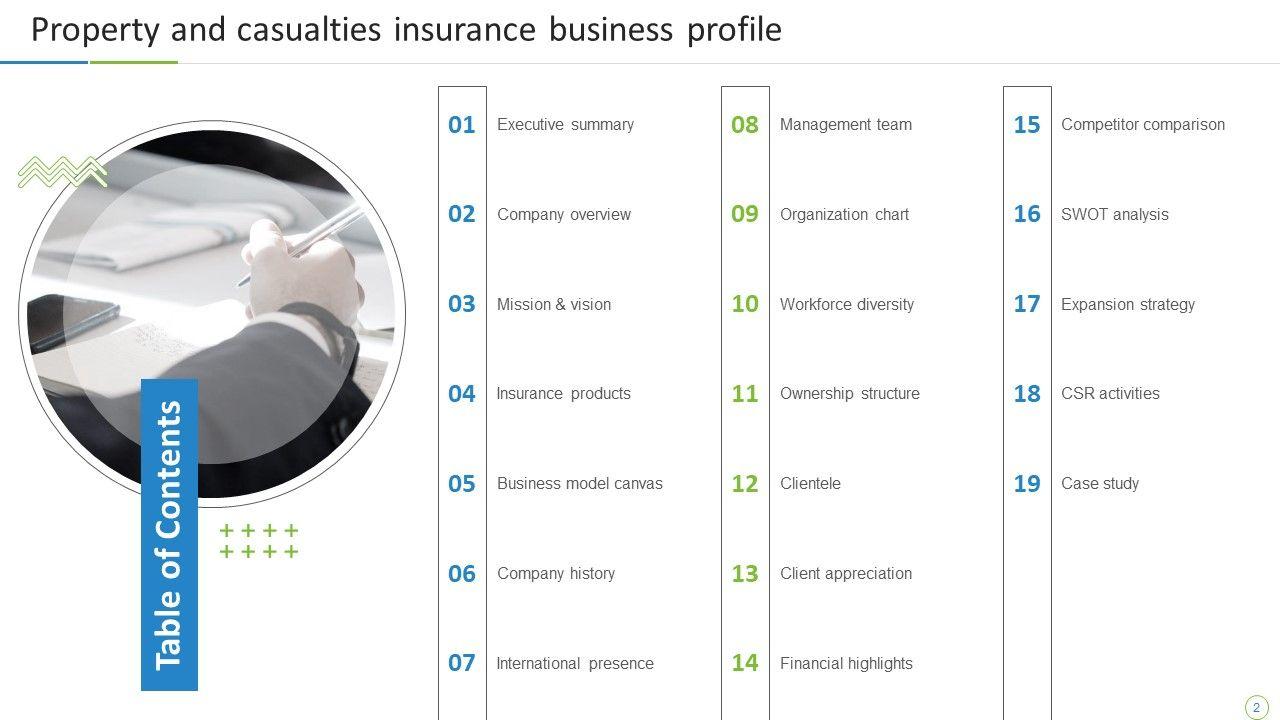The image size is (1280, 720).
Task: Select the International presence entry
Action: (574, 663)
